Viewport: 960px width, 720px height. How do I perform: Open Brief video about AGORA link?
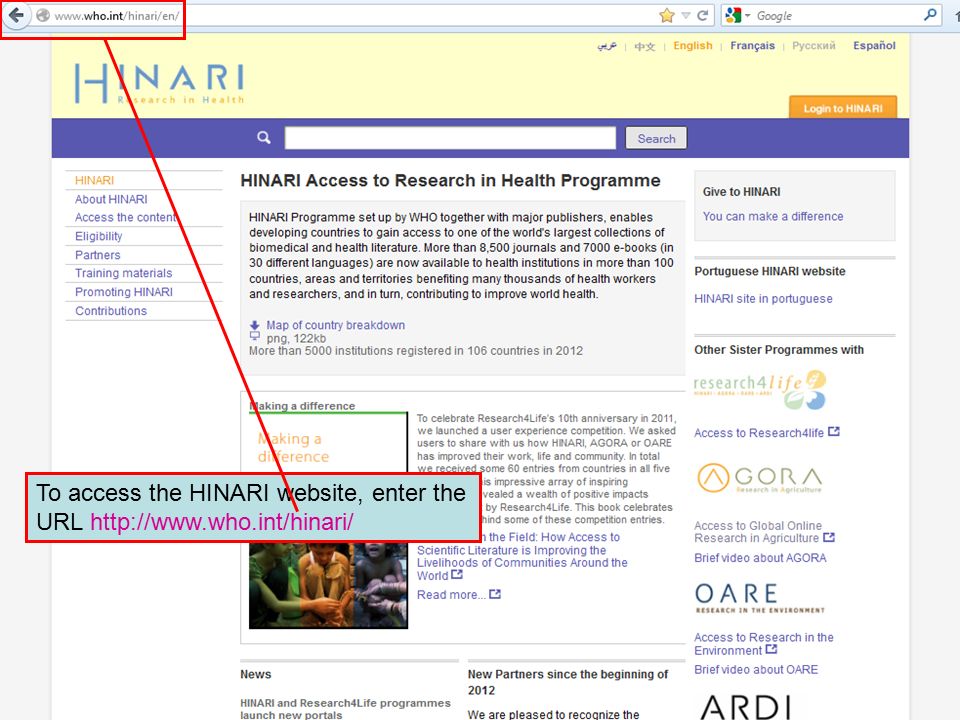pyautogui.click(x=760, y=558)
